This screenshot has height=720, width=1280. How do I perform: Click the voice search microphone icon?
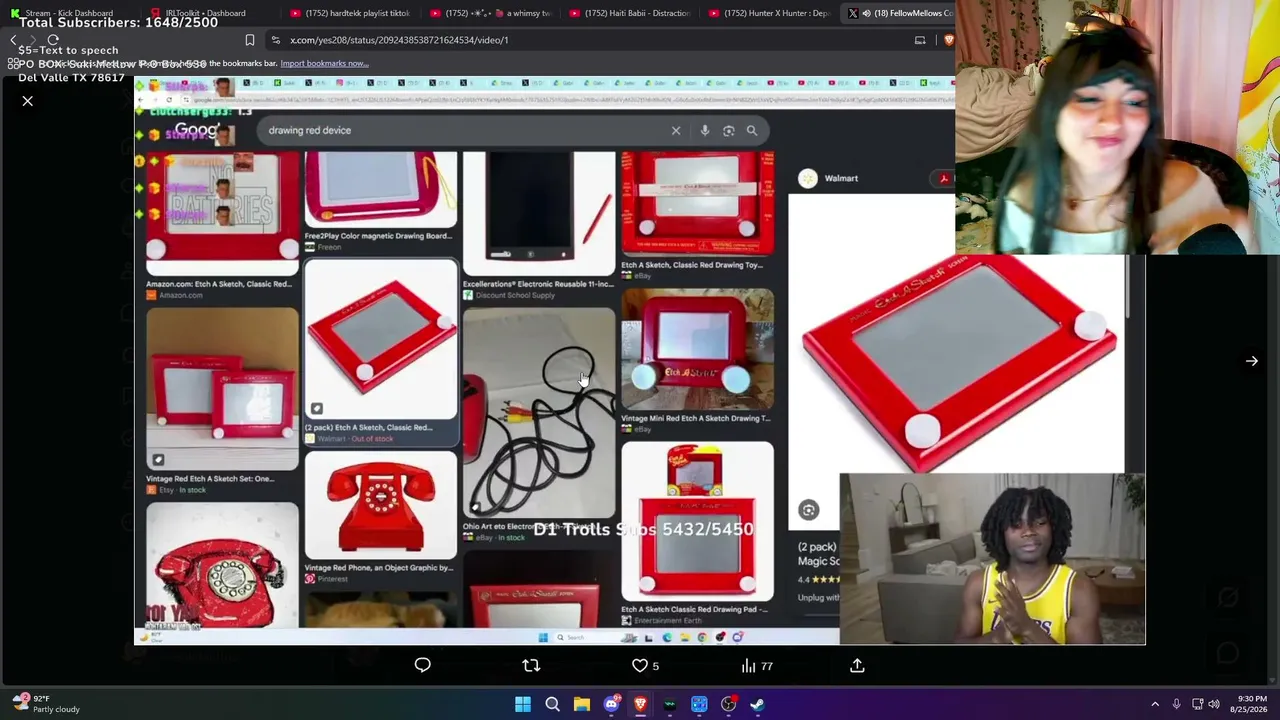(x=705, y=130)
